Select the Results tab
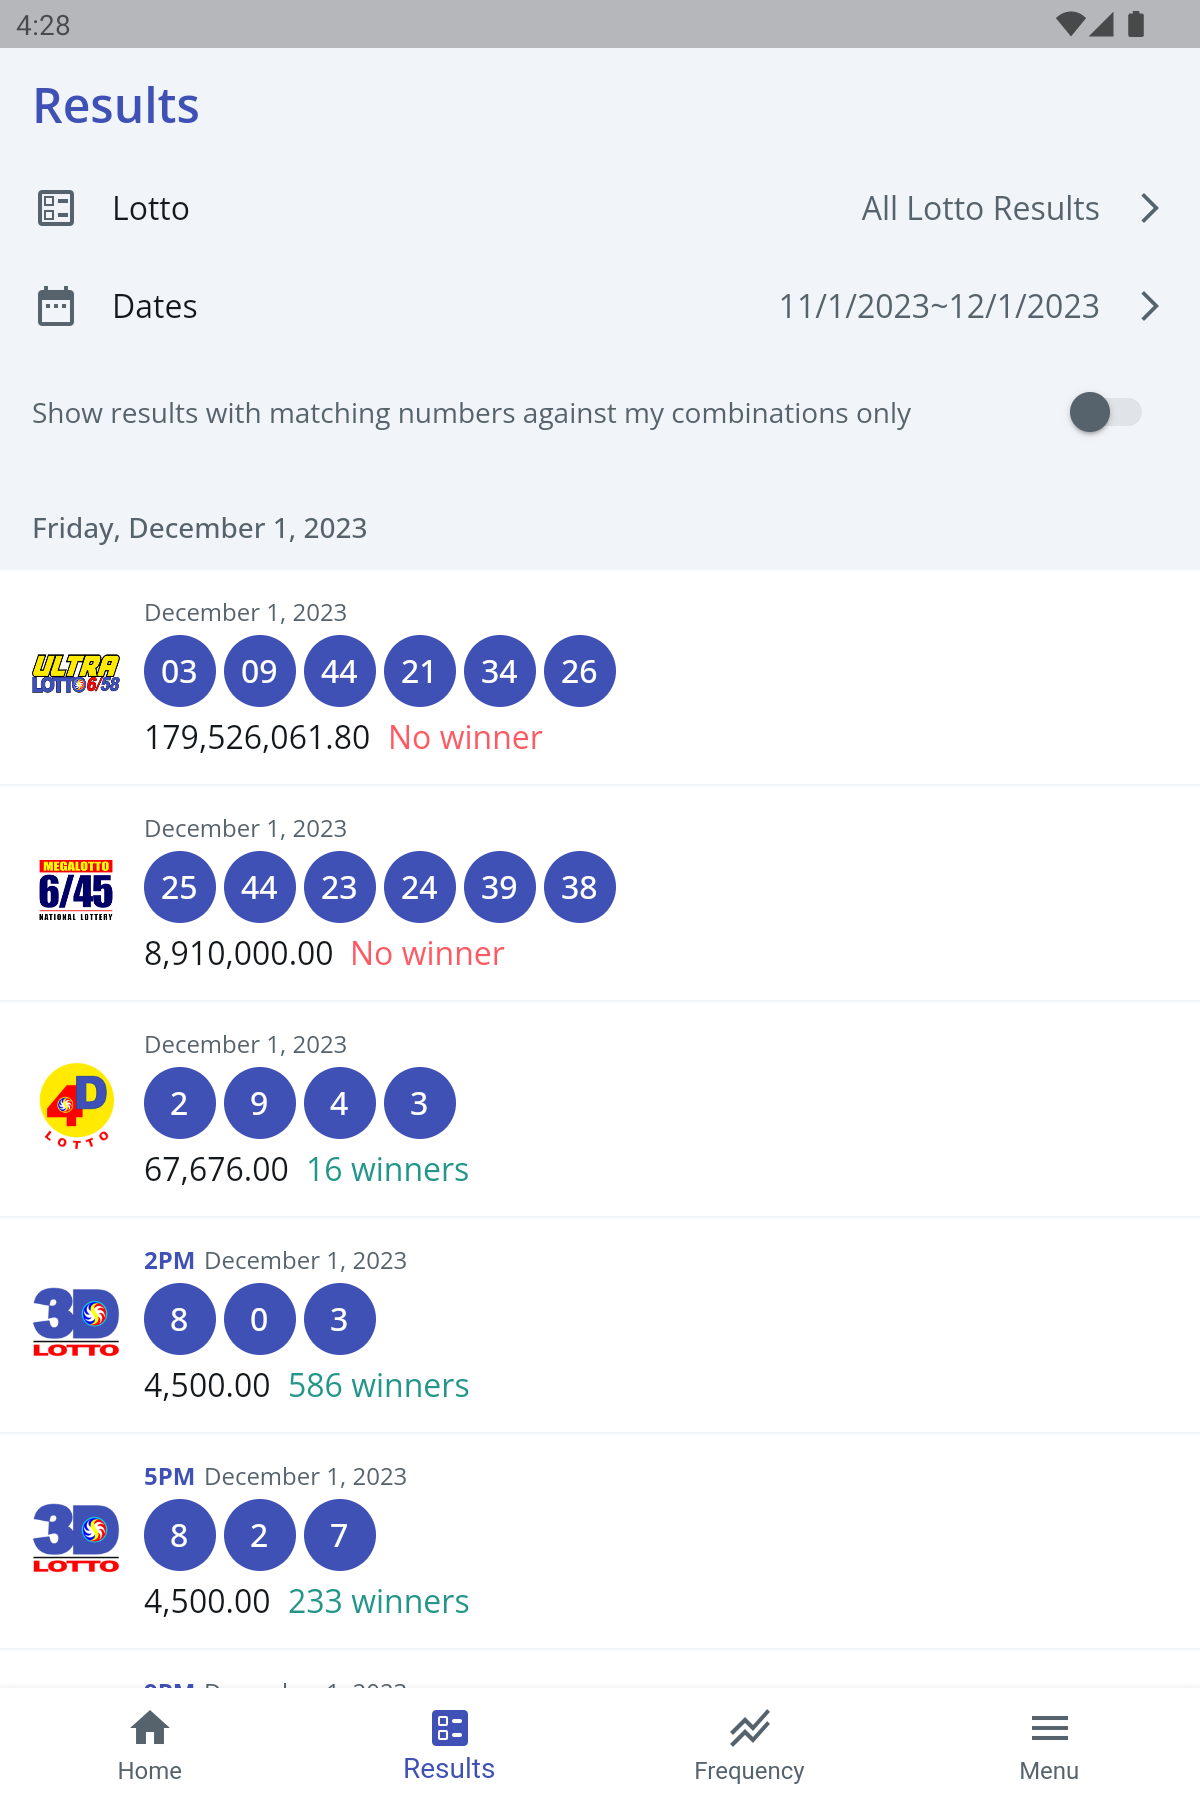Viewport: 1200px width, 1800px height. (450, 1746)
